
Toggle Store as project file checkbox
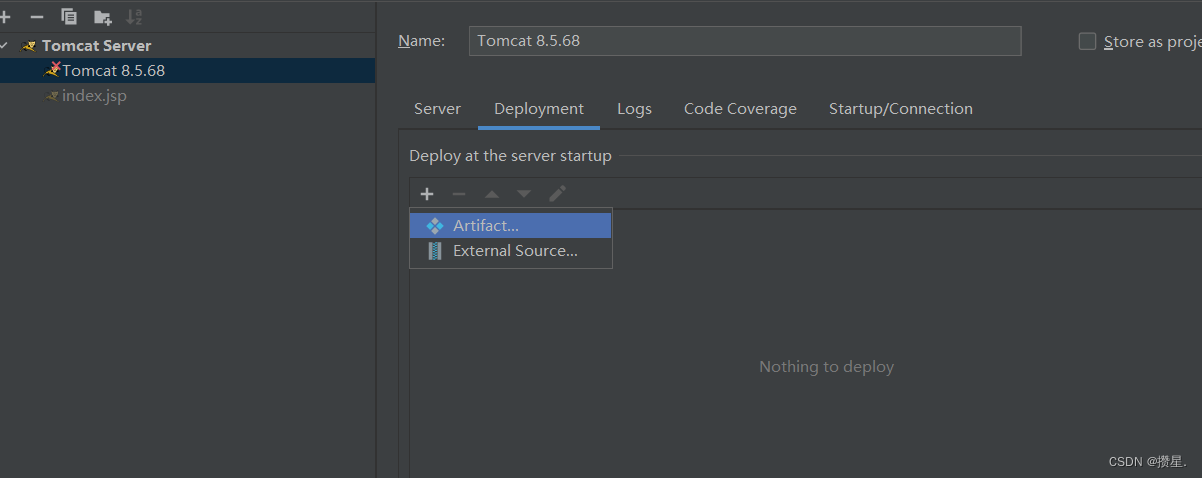(x=1087, y=42)
